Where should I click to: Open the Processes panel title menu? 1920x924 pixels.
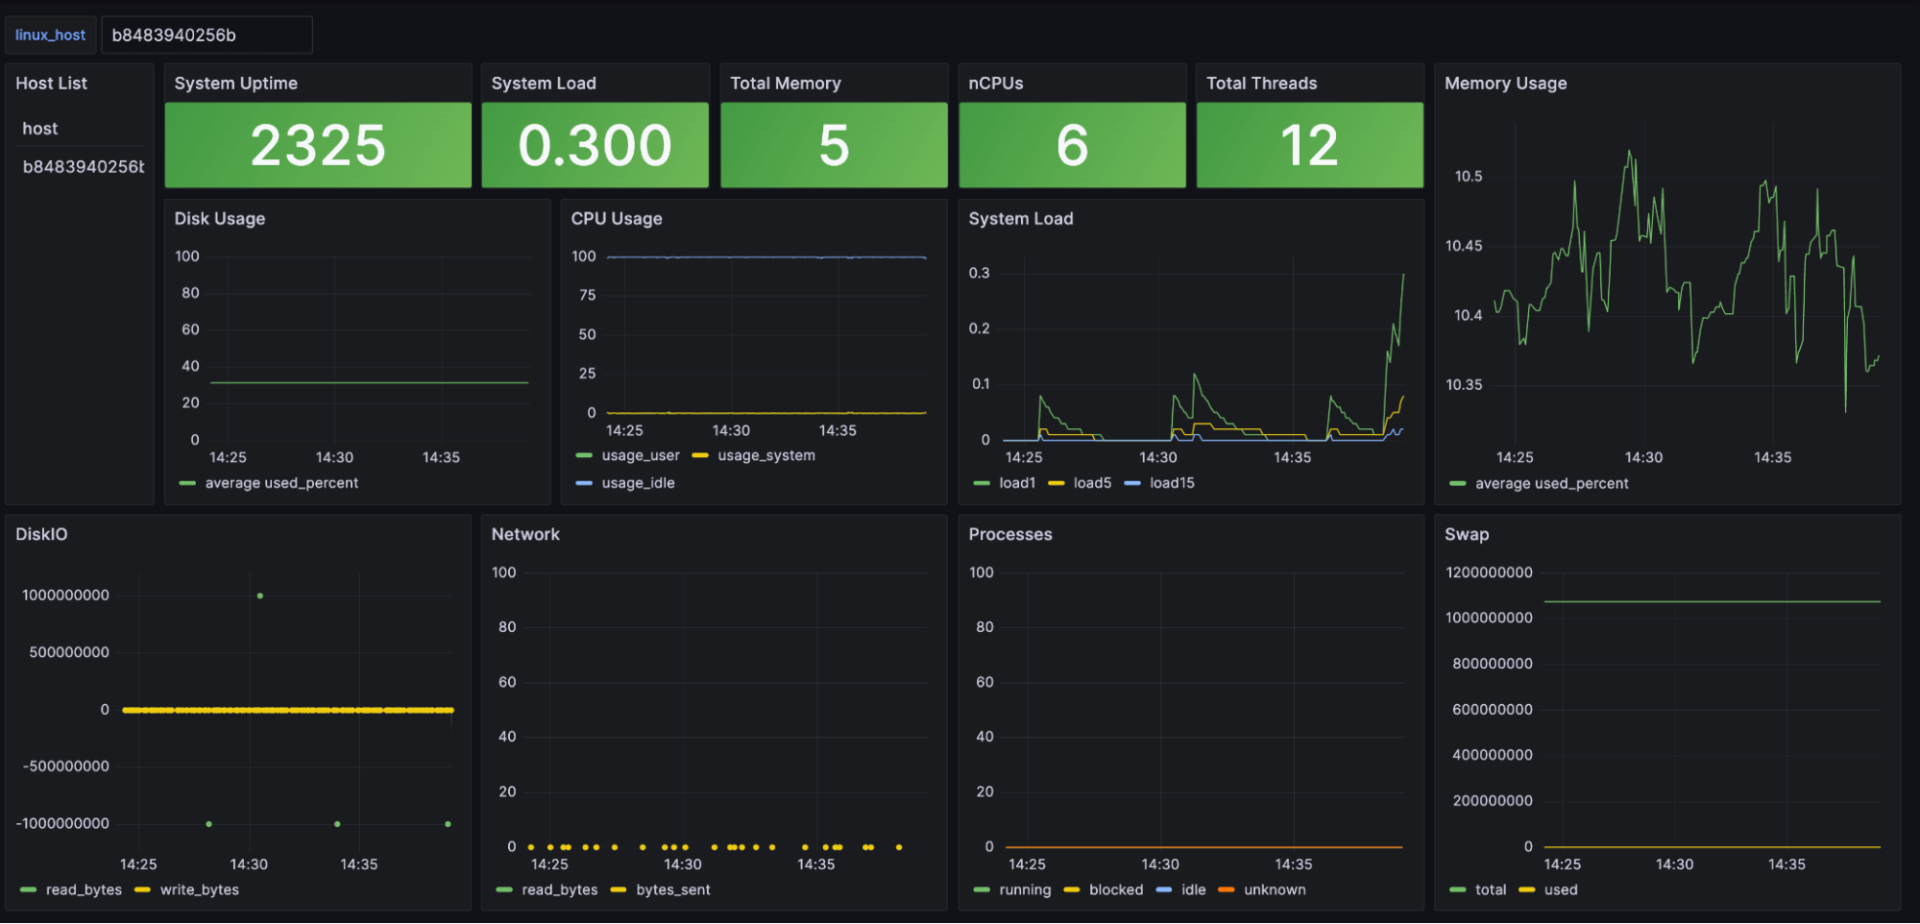tap(1010, 534)
